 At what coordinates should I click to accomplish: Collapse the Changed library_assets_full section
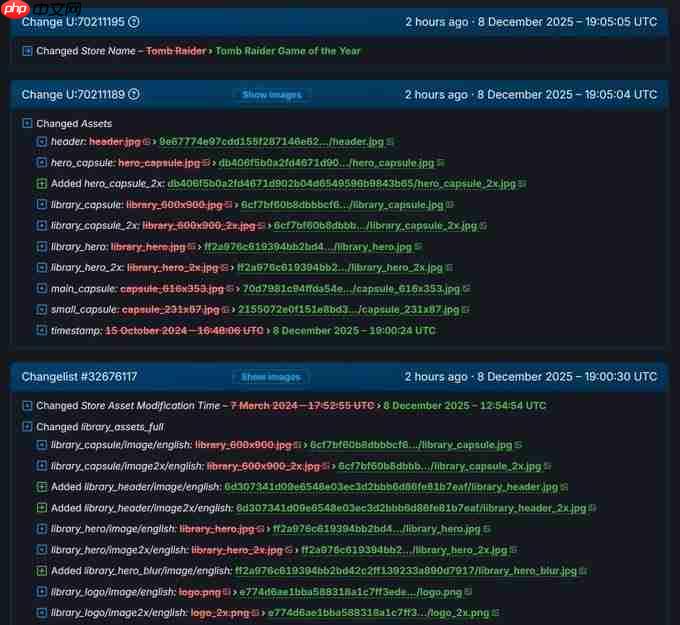tap(27, 427)
